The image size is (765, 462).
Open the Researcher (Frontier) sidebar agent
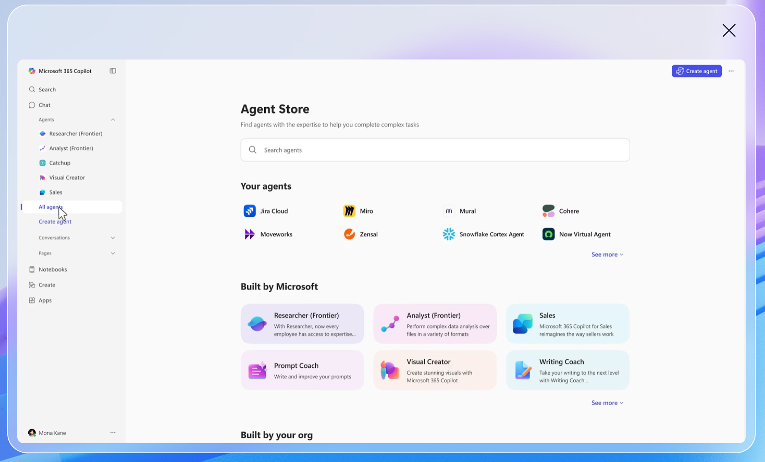pos(72,133)
